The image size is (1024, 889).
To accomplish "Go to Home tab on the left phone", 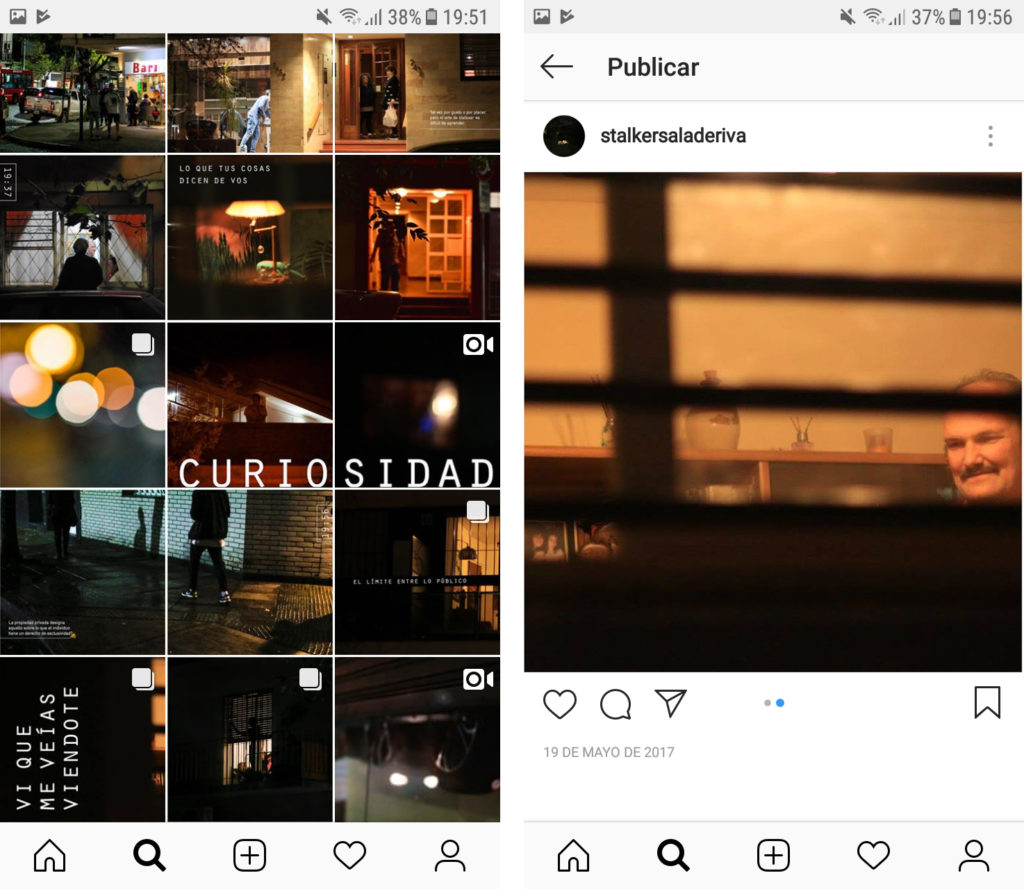I will click(50, 856).
